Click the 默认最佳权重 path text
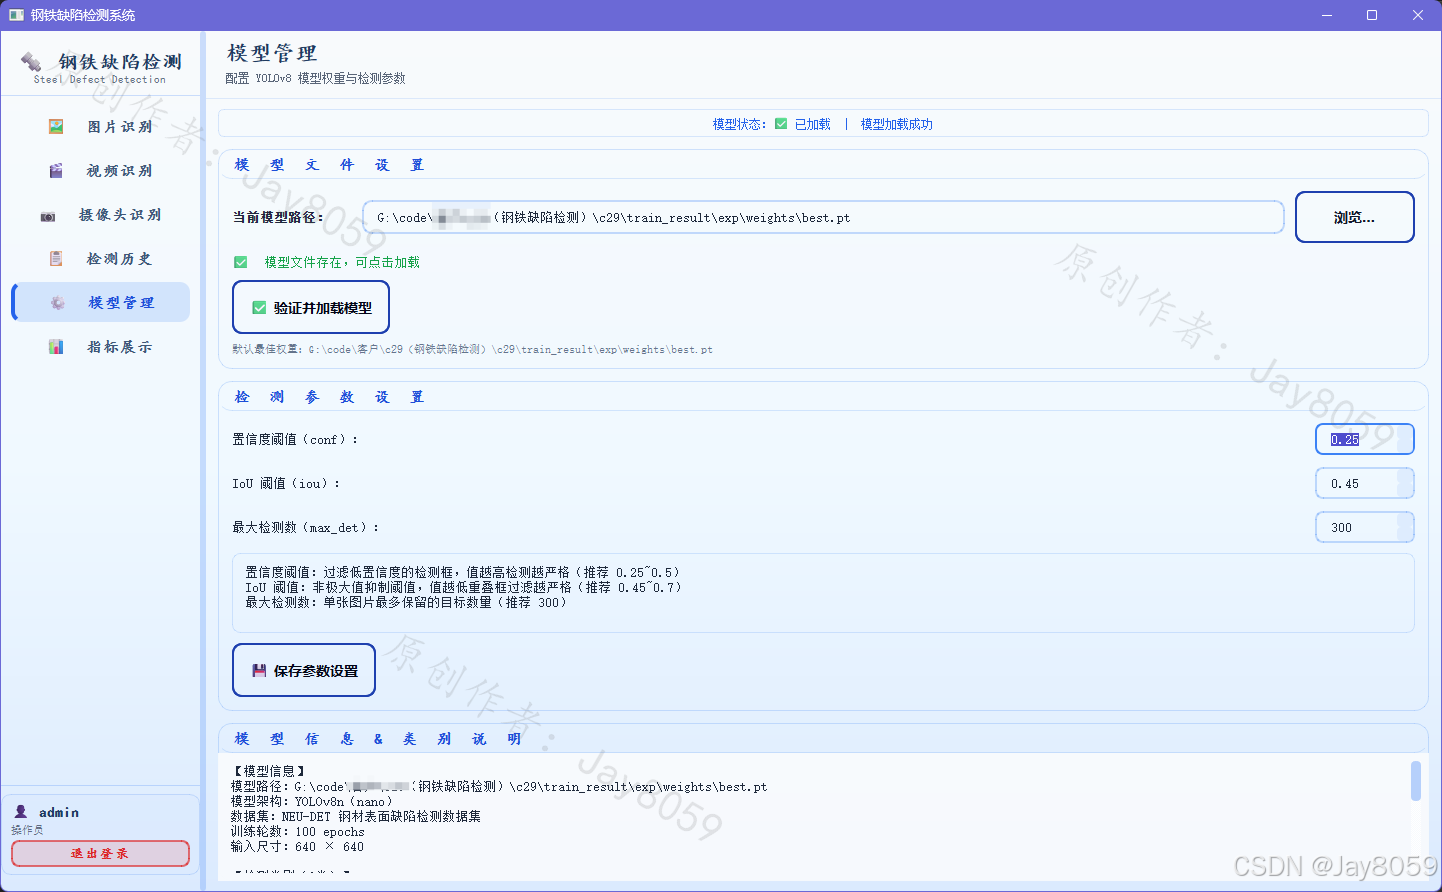The image size is (1442, 892). click(472, 349)
